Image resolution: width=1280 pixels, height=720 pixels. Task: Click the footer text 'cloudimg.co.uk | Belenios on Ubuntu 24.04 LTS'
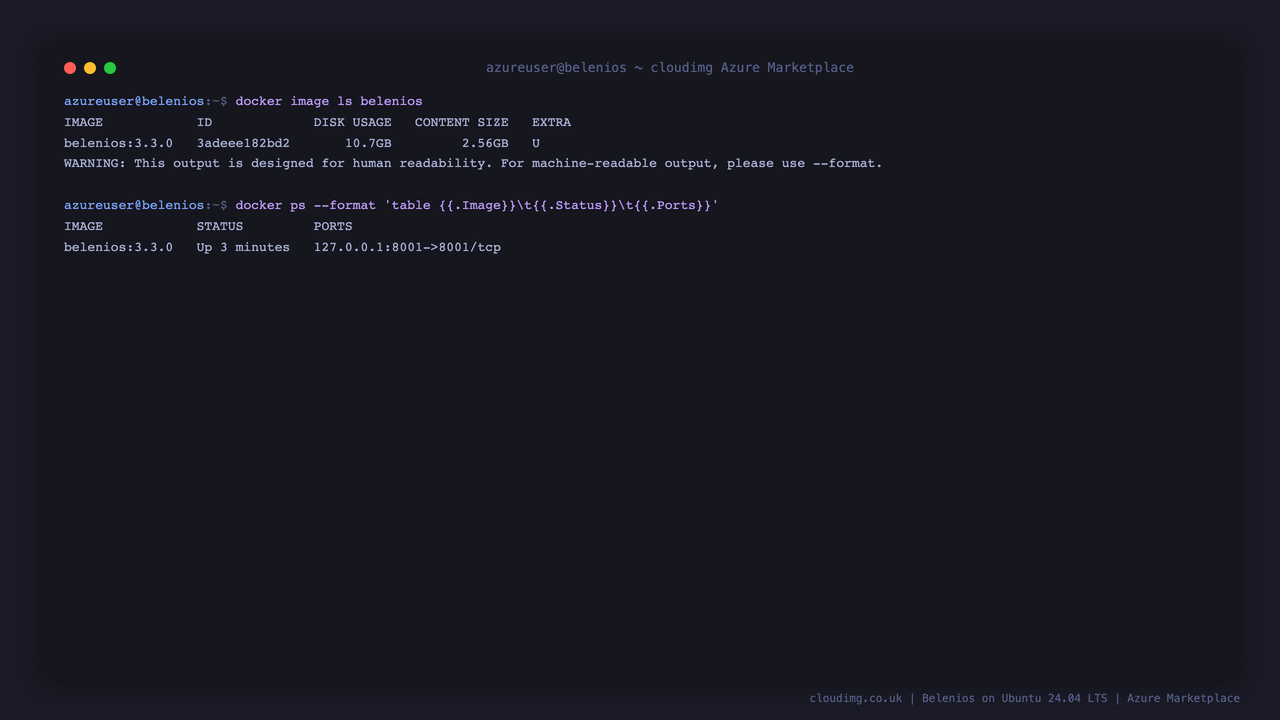click(958, 698)
